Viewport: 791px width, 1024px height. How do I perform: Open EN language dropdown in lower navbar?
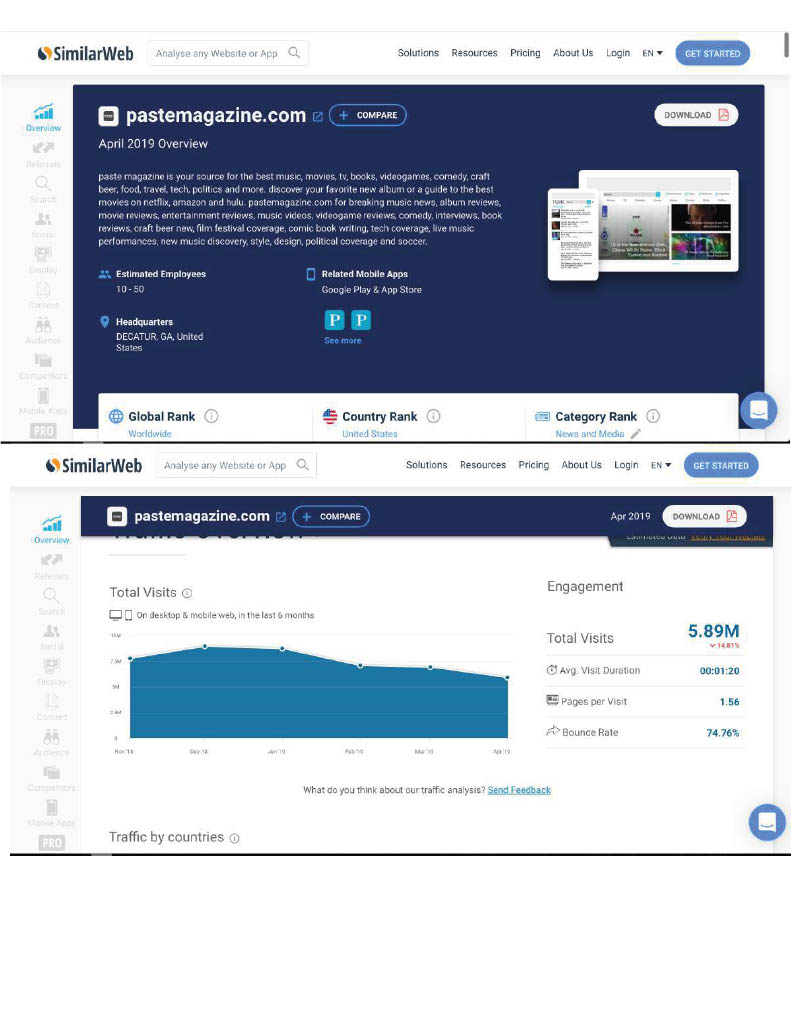point(660,466)
